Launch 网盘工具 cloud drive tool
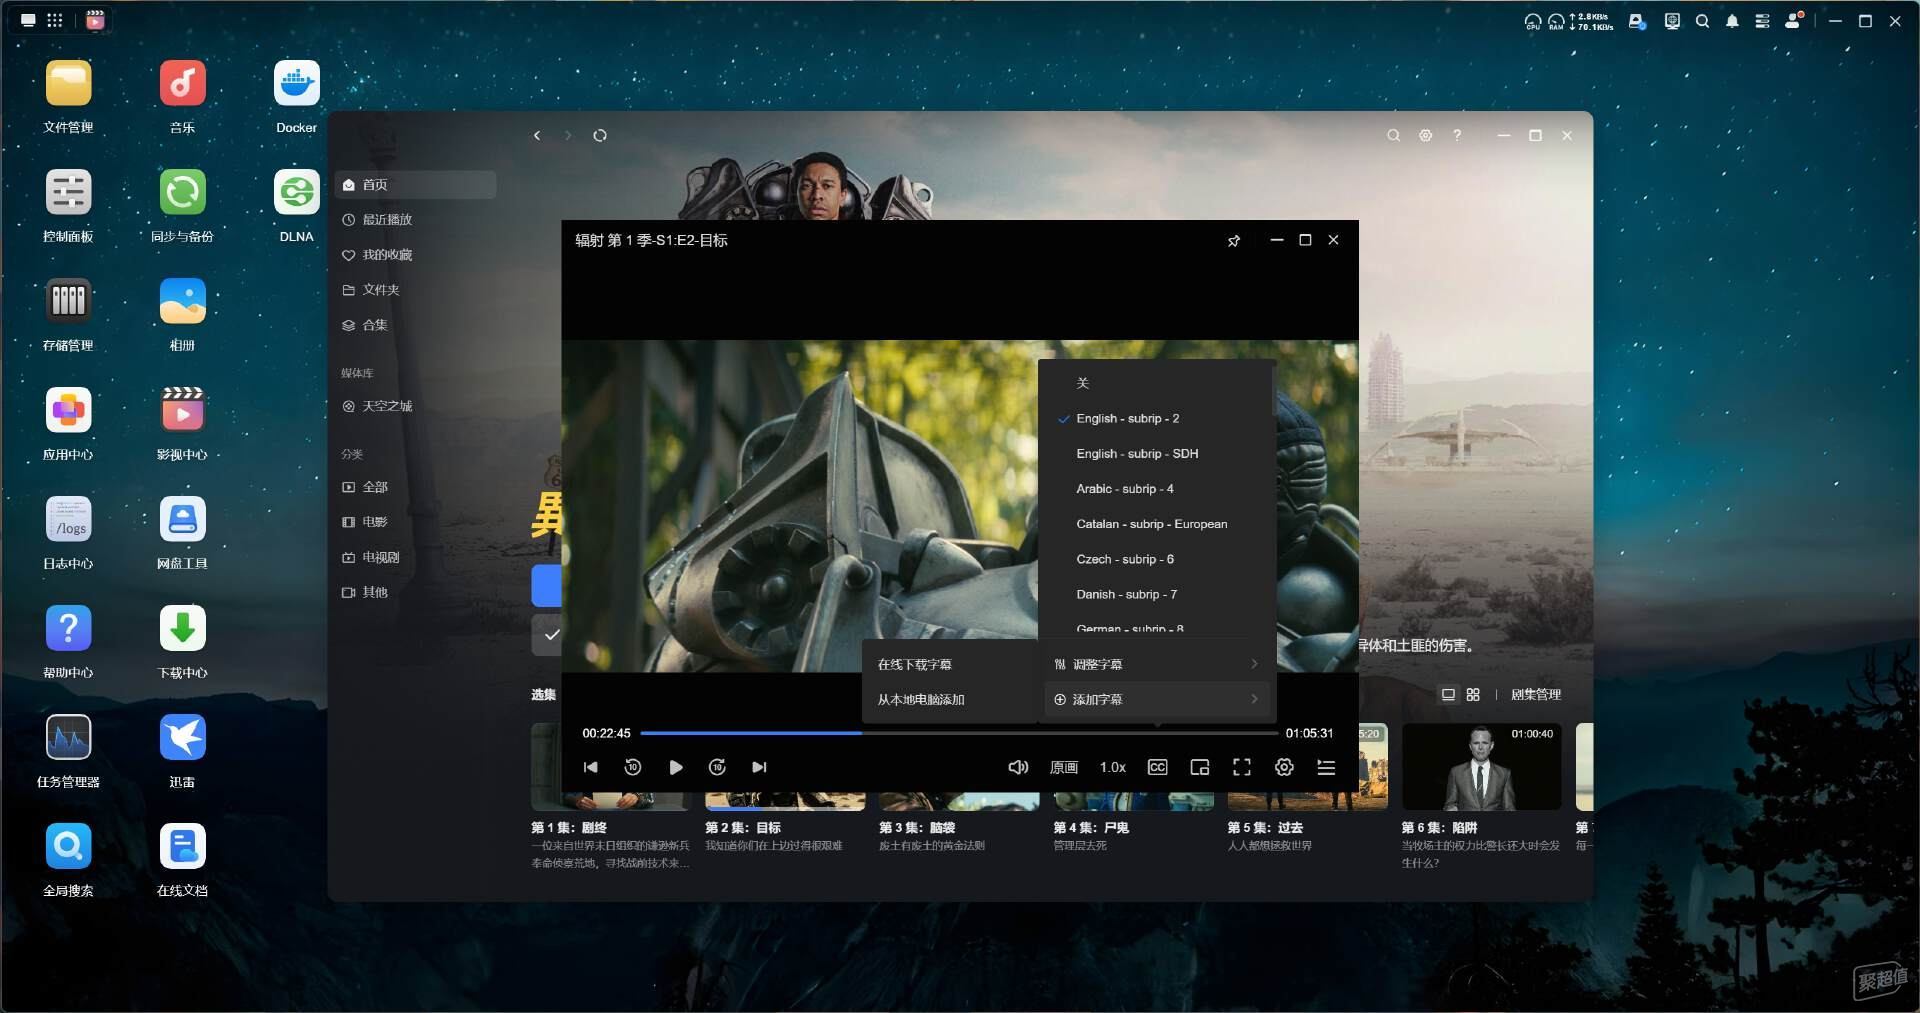 tap(182, 520)
